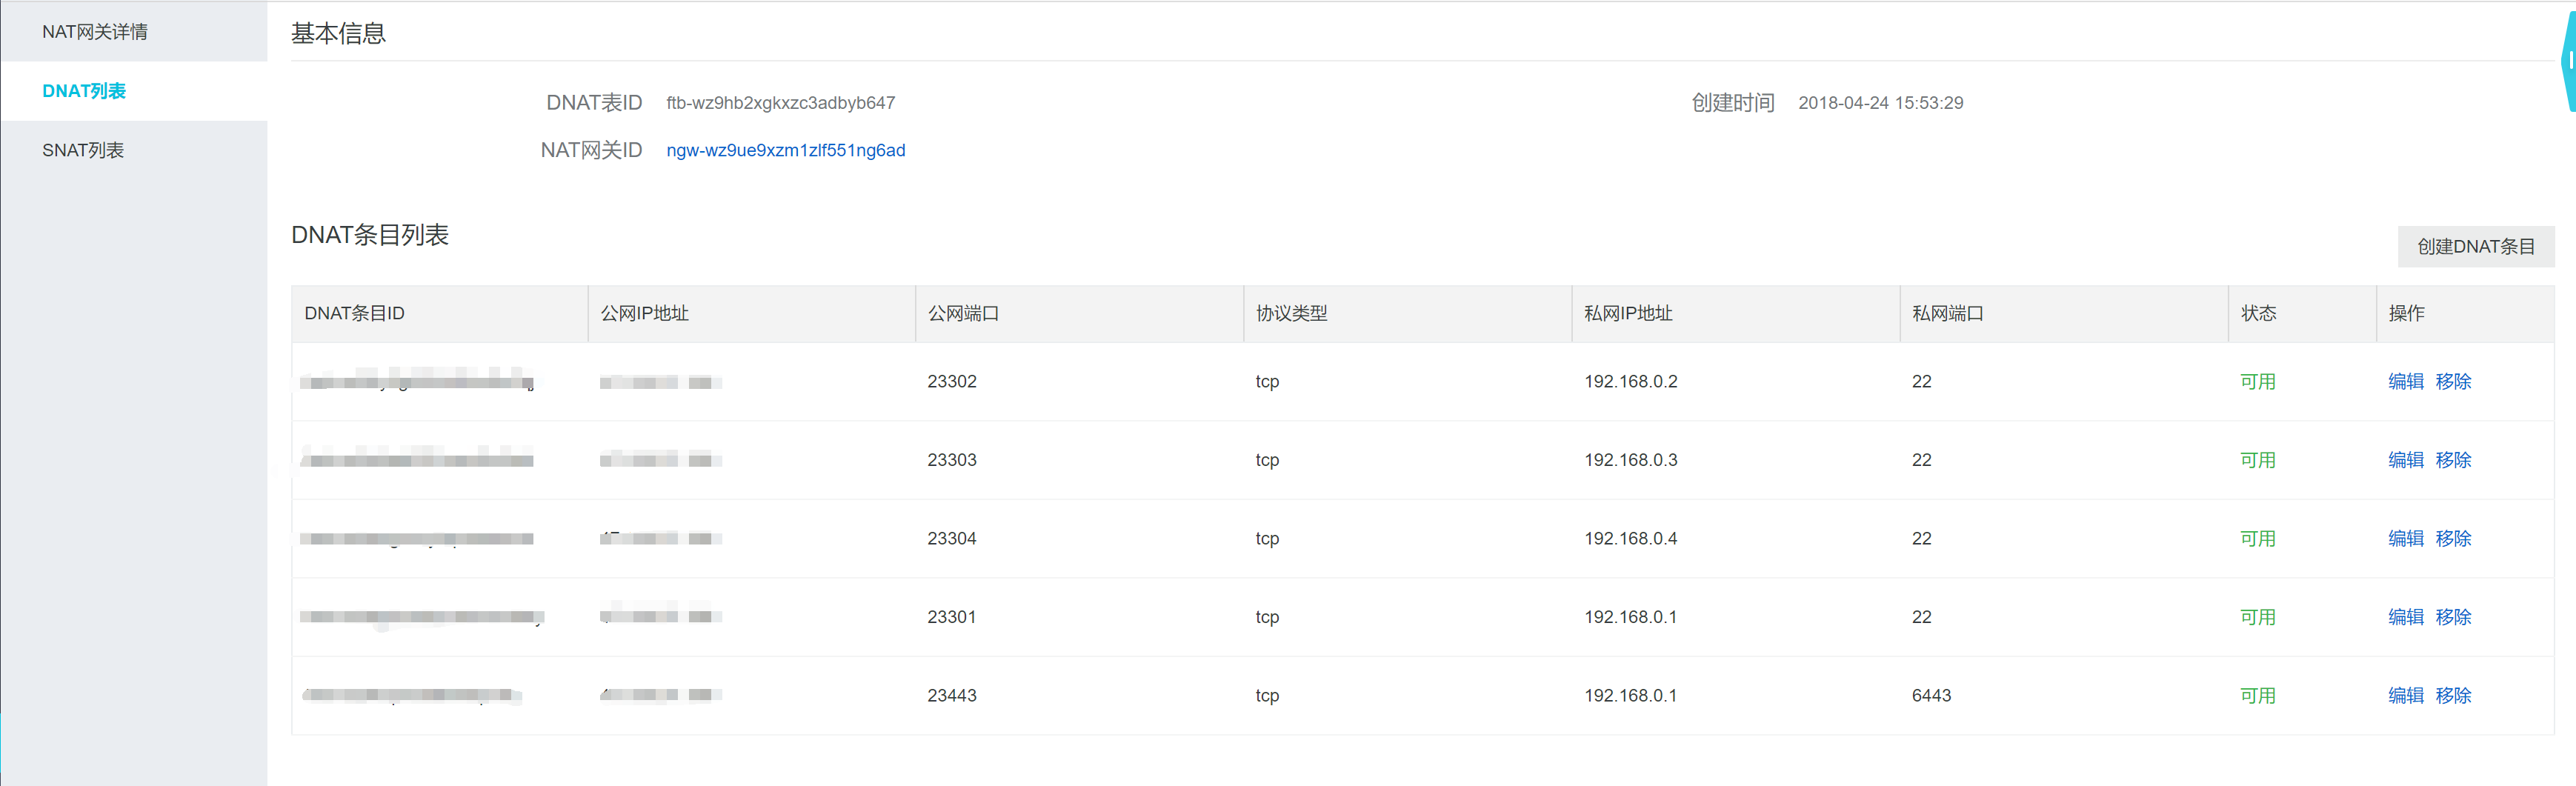This screenshot has height=786, width=2576.
Task: Click 编辑 for the port 23303 entry
Action: click(x=2405, y=460)
